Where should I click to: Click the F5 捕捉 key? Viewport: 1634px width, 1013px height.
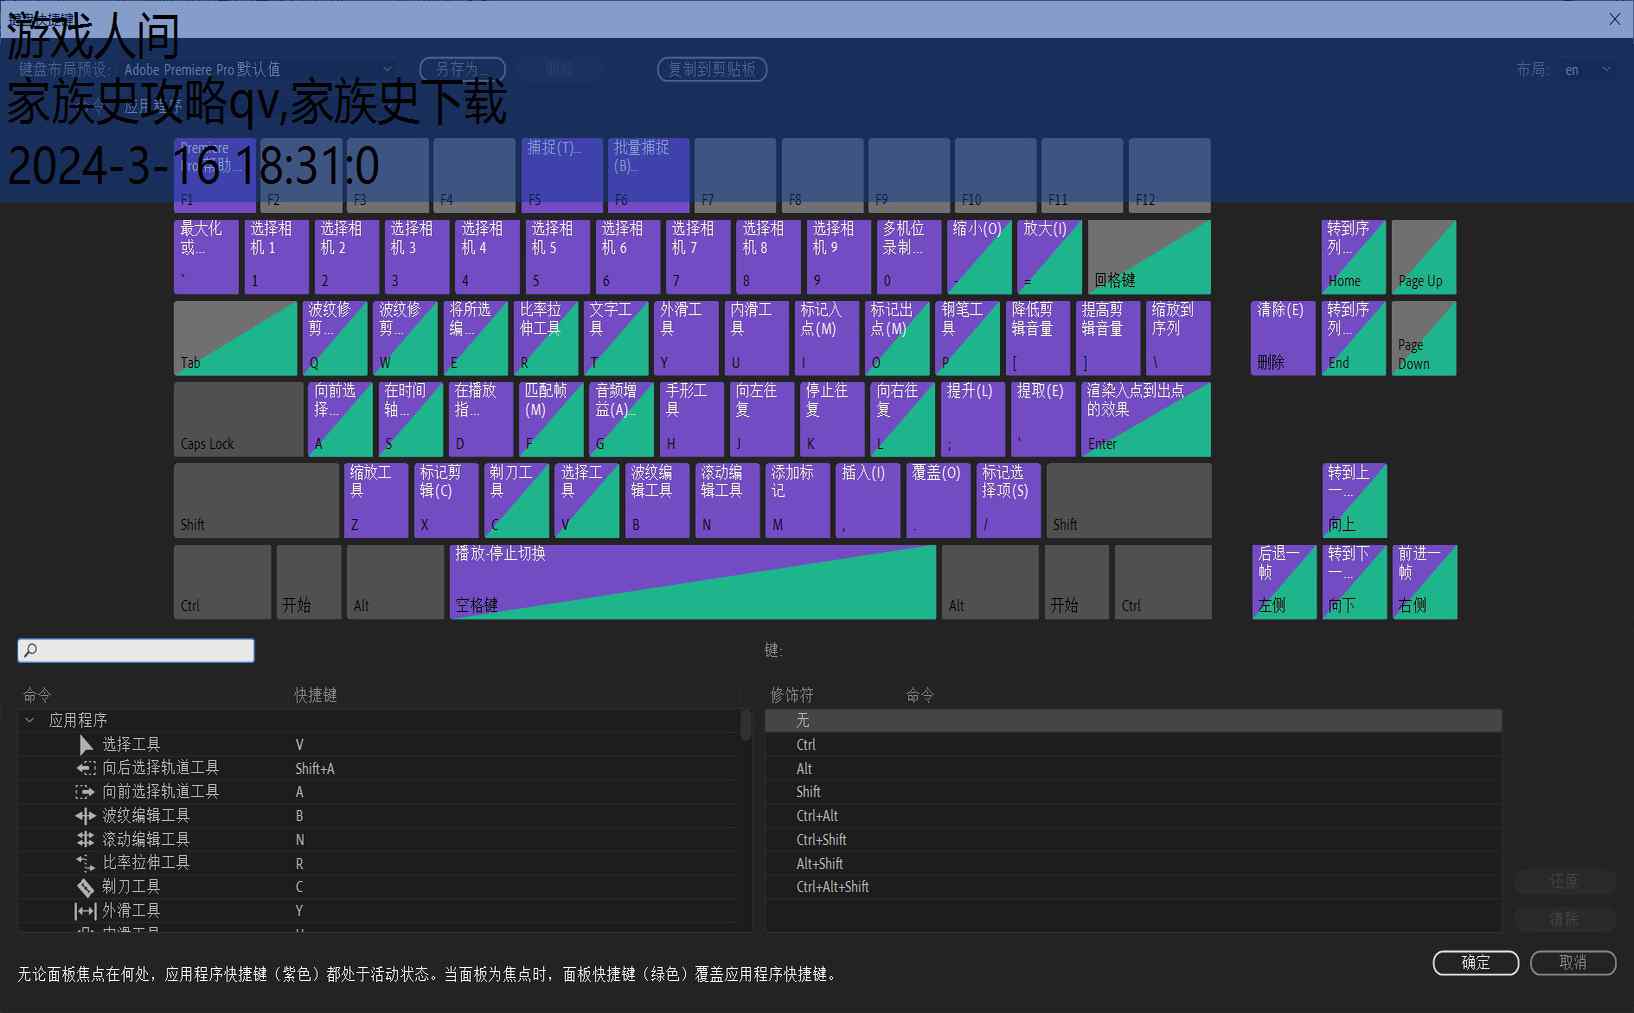[562, 175]
